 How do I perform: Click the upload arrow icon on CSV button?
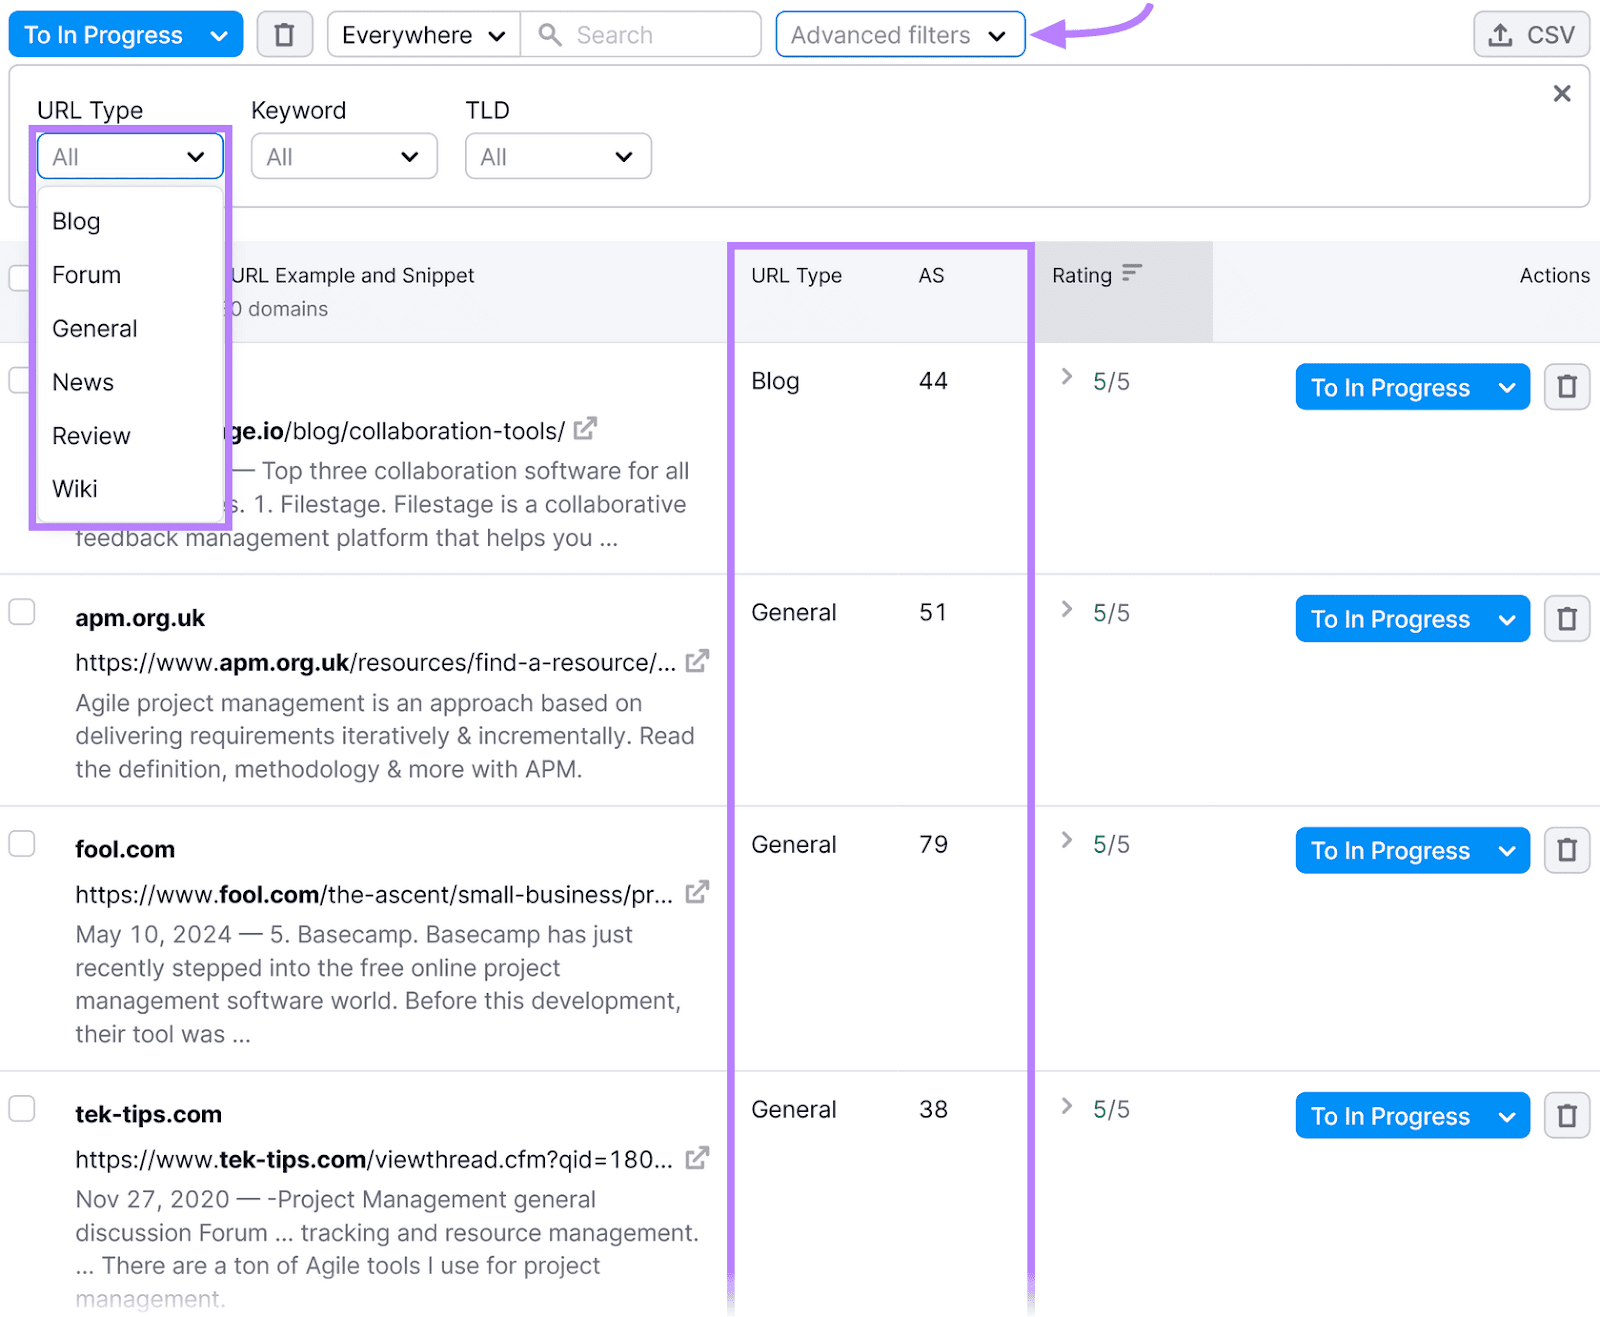1500,35
